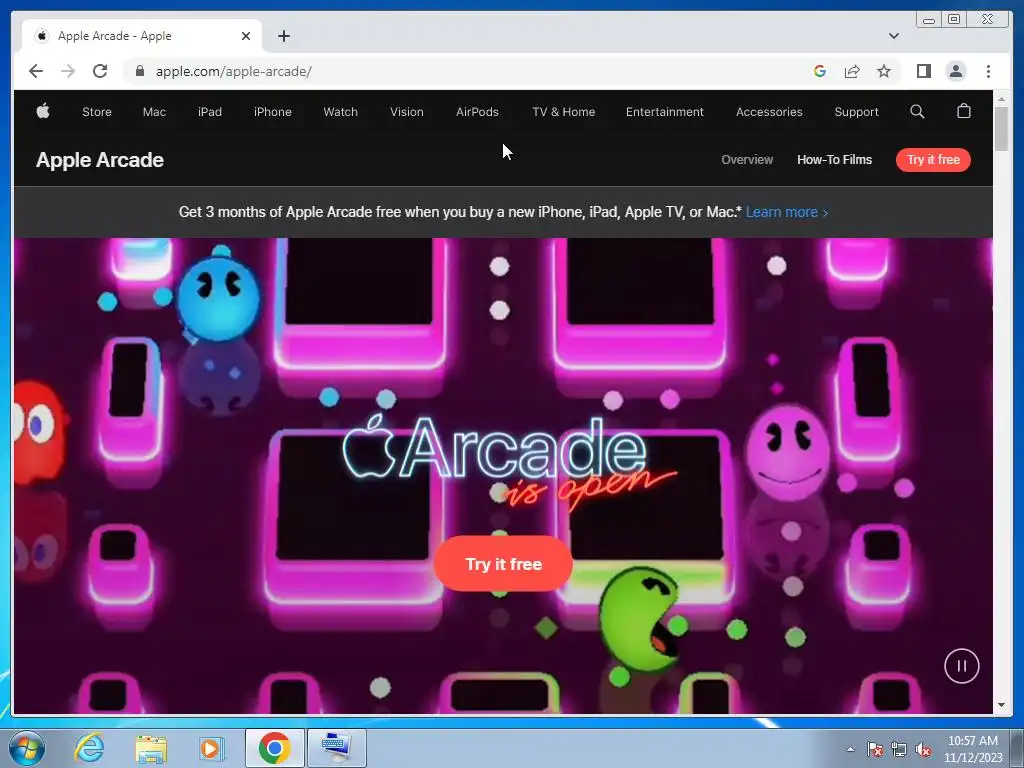Bookmark this page with the star icon
The image size is (1024, 768).
tap(884, 71)
